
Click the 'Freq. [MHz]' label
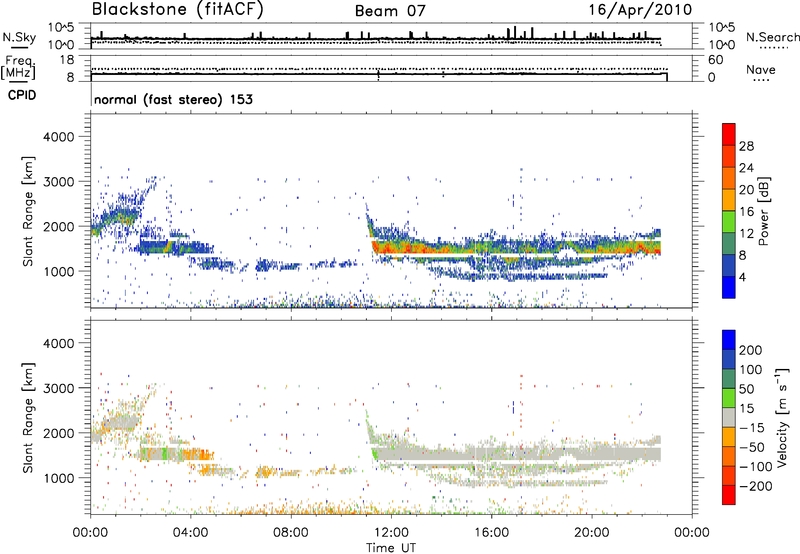[x=18, y=67]
